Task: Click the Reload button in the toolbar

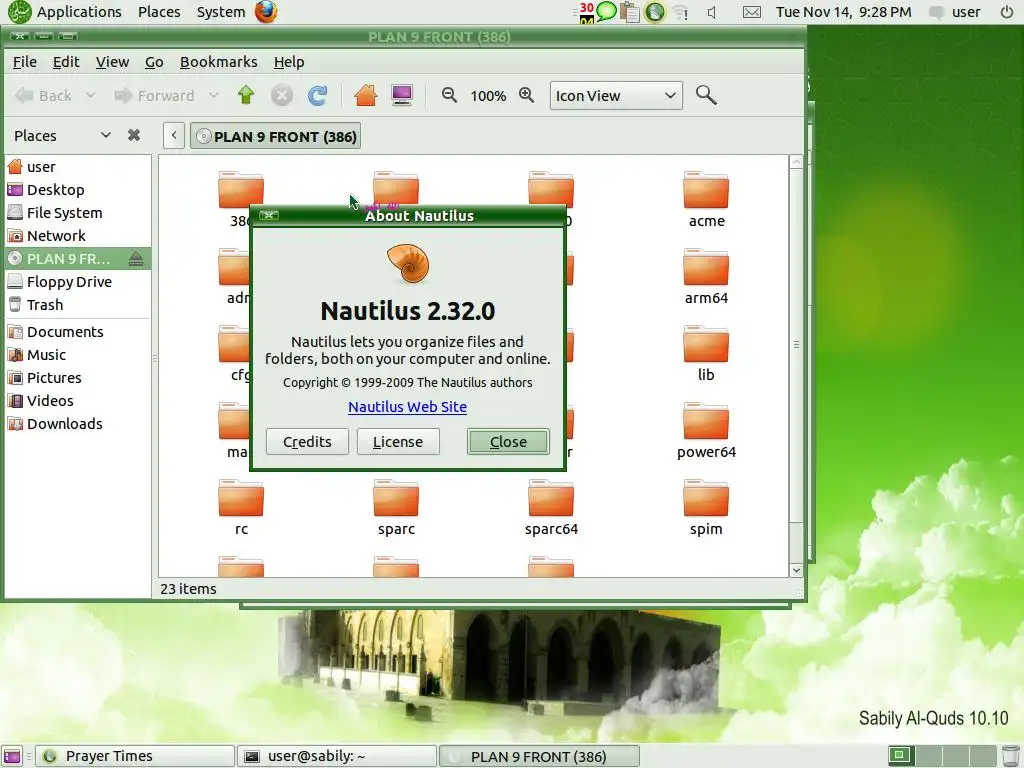Action: pyautogui.click(x=317, y=95)
